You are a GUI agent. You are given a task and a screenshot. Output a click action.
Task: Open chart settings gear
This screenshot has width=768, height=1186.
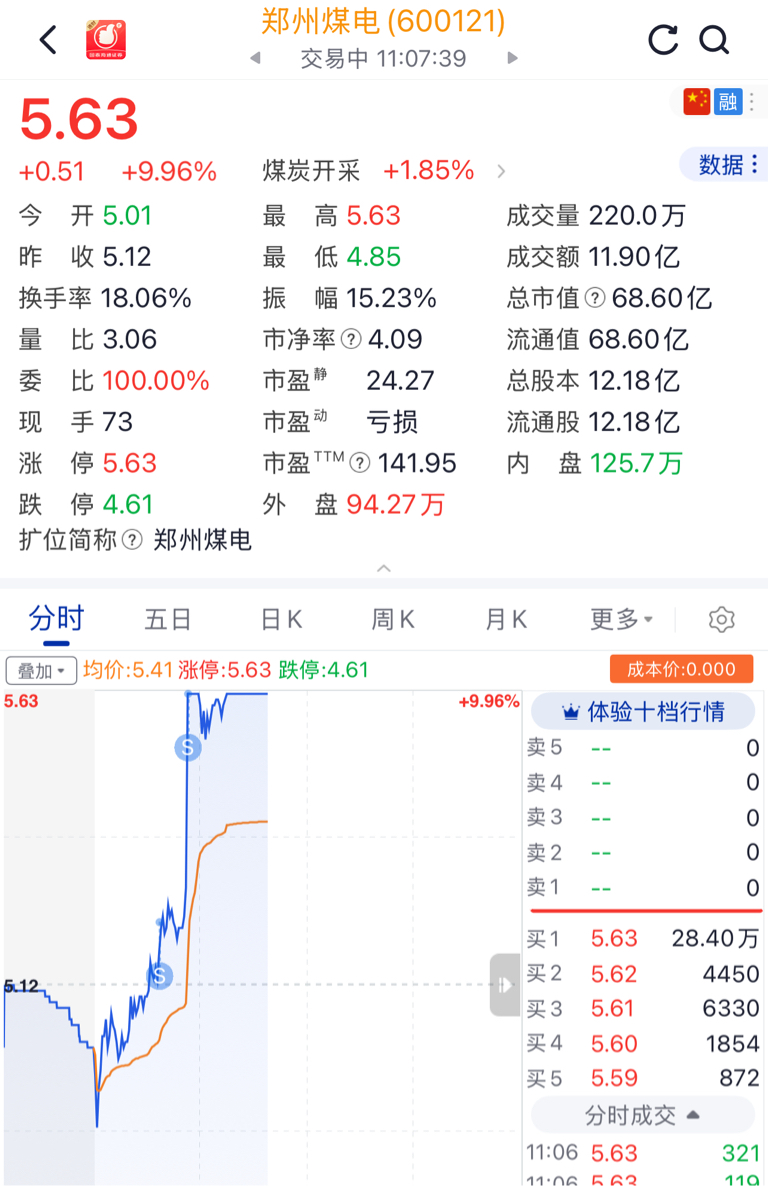(x=721, y=619)
